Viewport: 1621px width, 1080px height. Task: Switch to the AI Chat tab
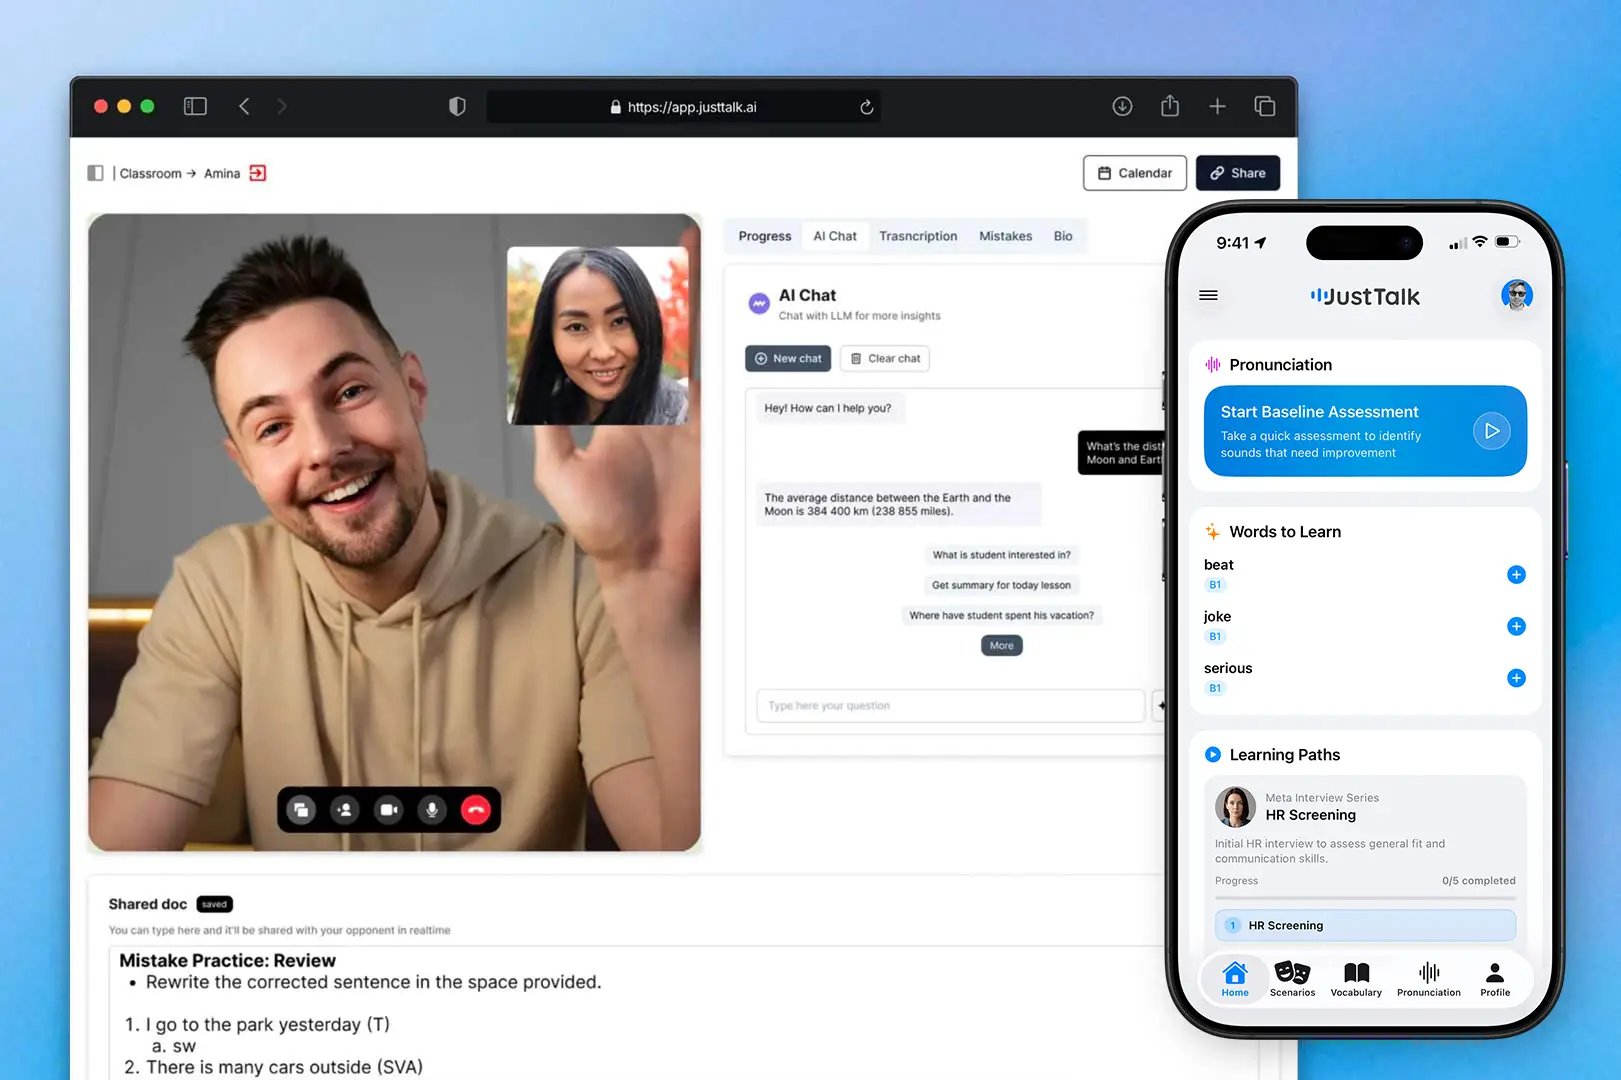point(835,236)
